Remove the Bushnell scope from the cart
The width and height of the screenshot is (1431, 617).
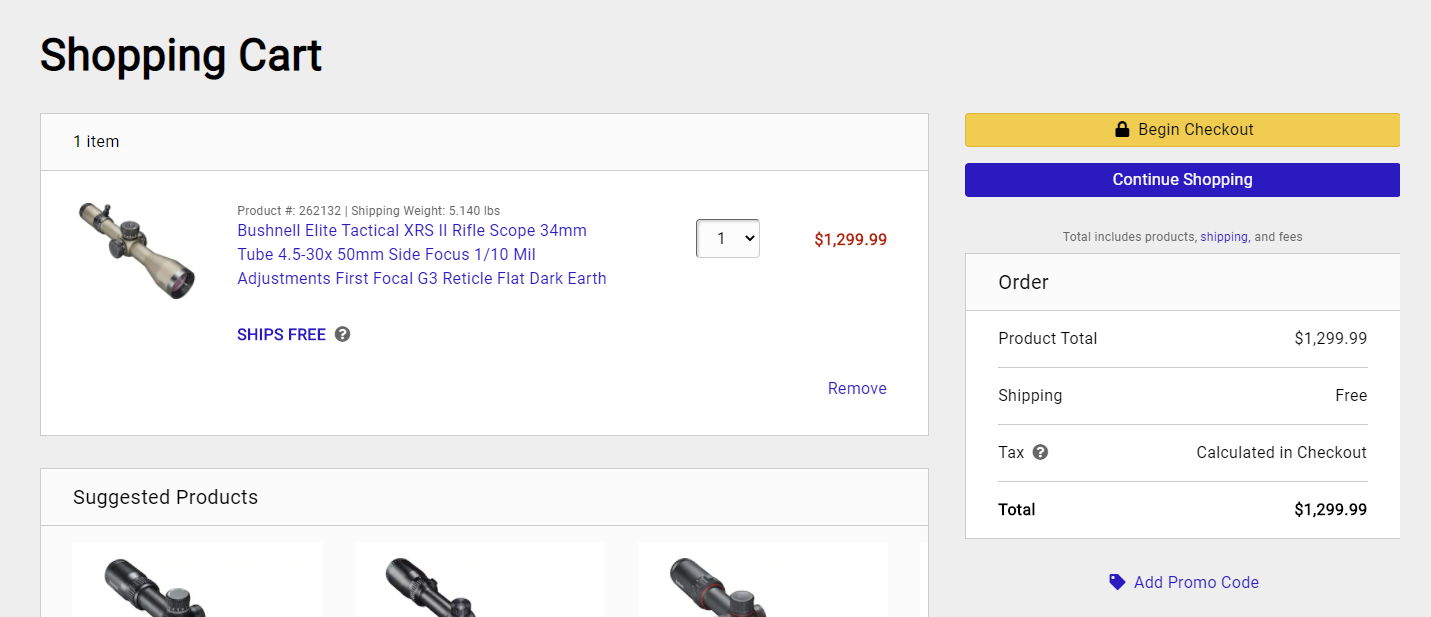[x=857, y=388]
